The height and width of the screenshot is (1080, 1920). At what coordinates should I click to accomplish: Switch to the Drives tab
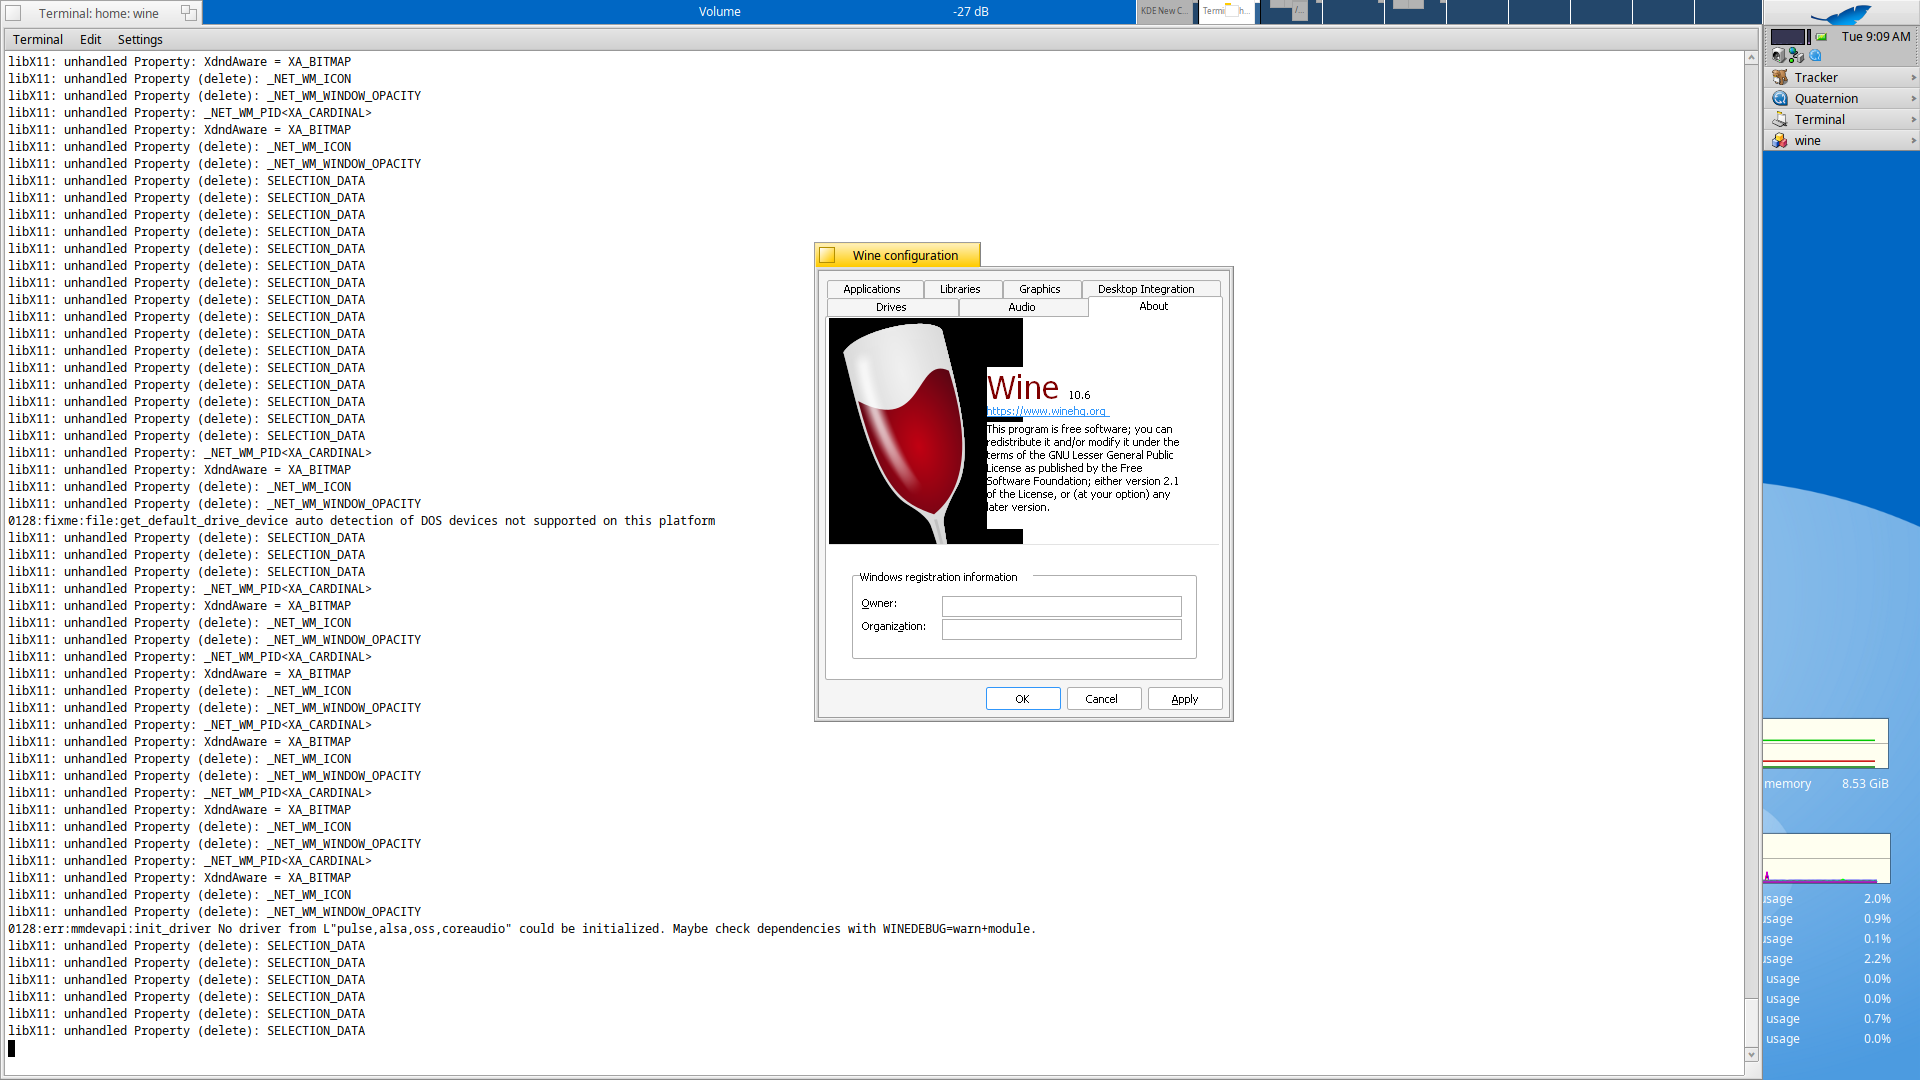[891, 308]
